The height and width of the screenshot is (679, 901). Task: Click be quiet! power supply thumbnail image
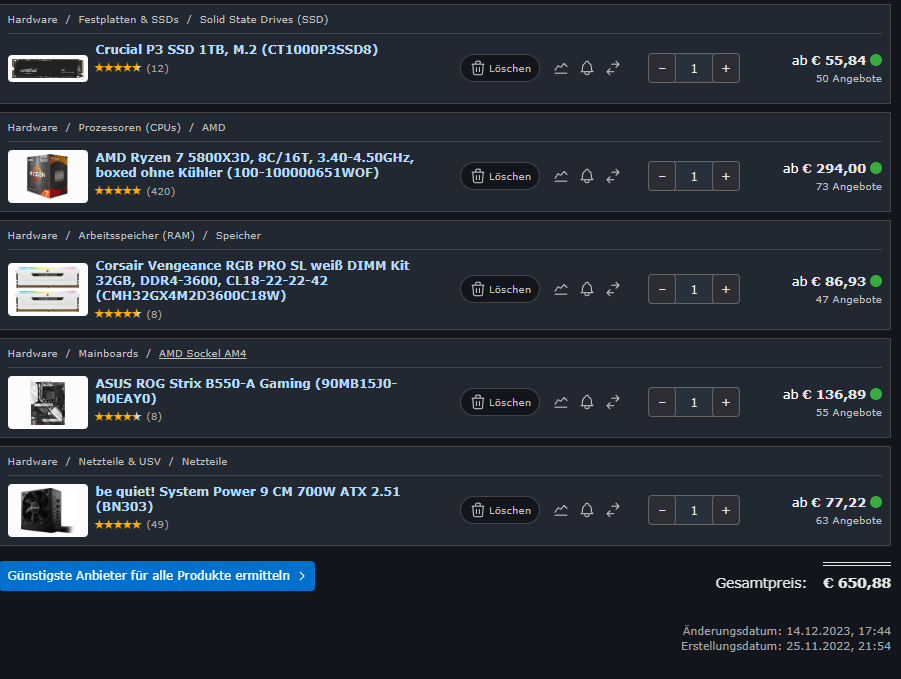coord(48,511)
